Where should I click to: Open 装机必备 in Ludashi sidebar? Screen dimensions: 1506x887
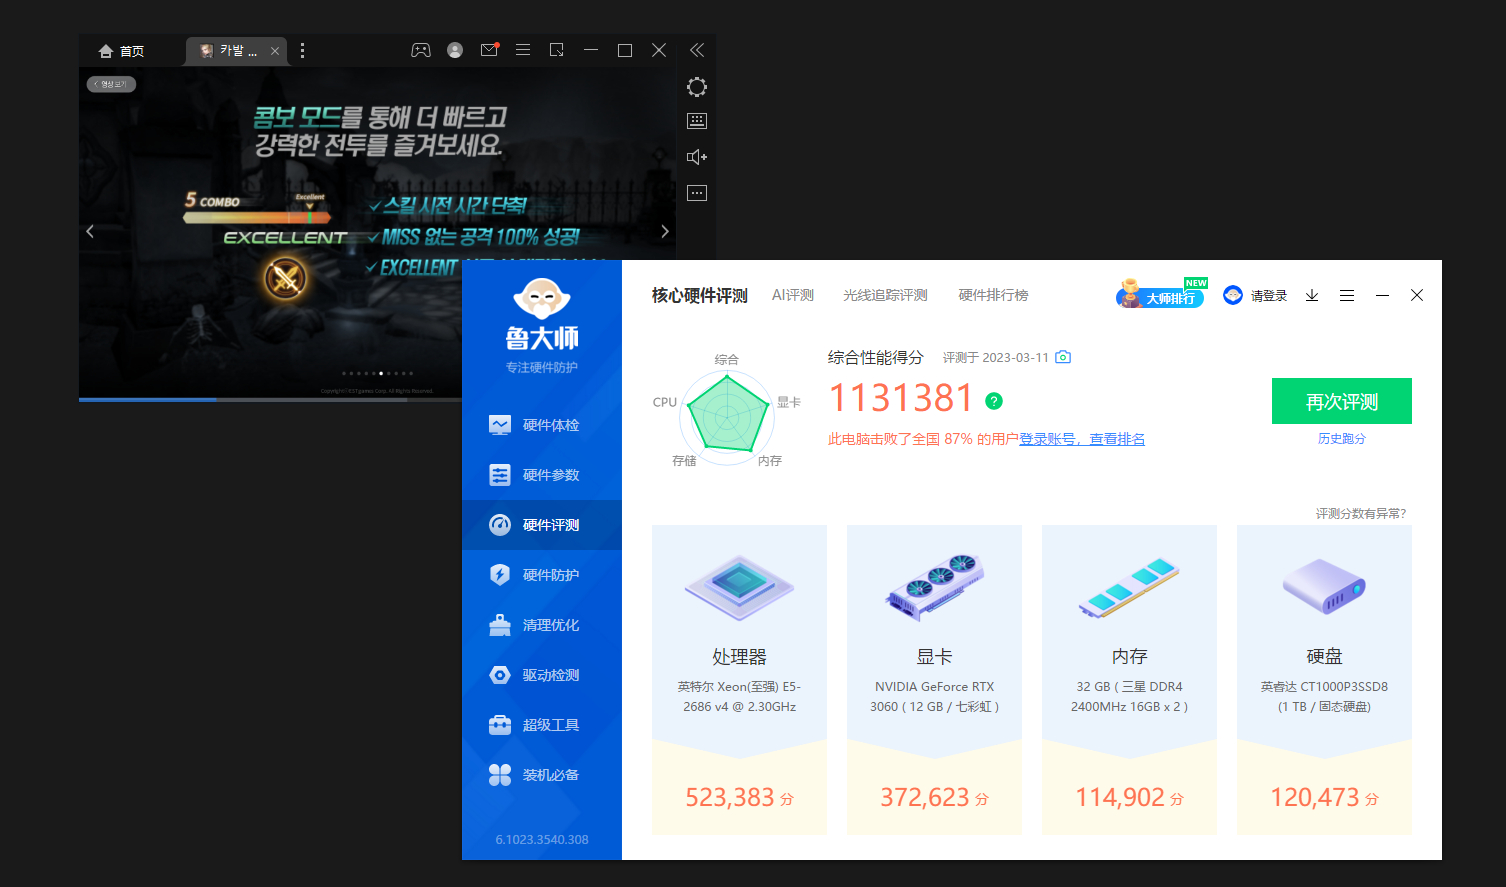tap(542, 775)
